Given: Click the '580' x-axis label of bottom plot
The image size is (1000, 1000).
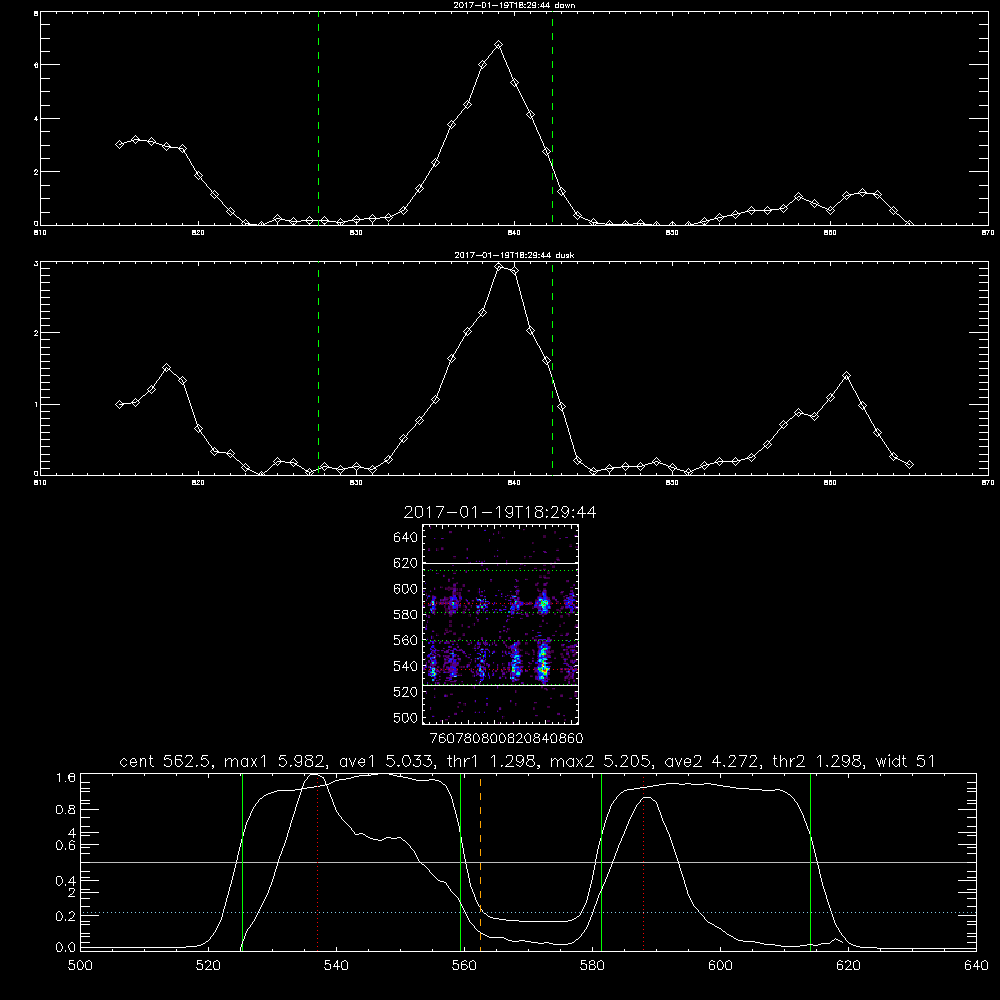Looking at the screenshot, I should (592, 966).
